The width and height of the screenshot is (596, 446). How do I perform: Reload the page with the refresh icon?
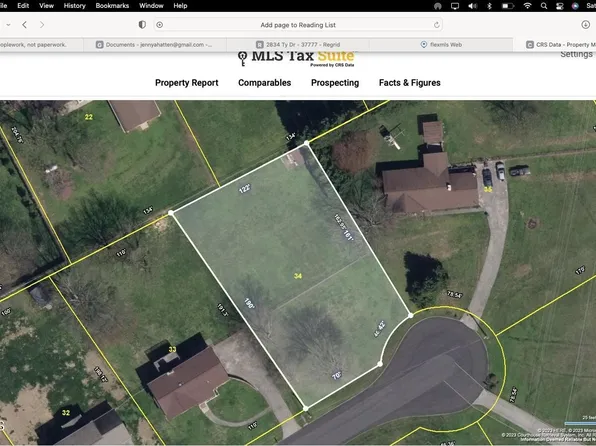tap(436, 25)
